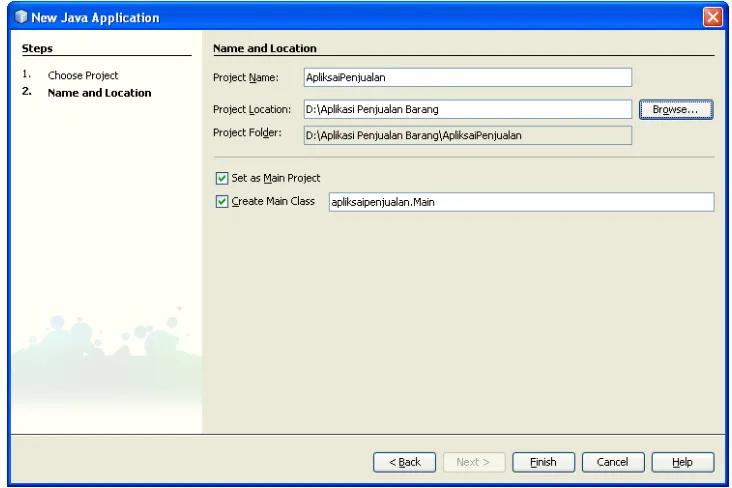Toggle the Set as Main Project checkbox

tap(222, 178)
